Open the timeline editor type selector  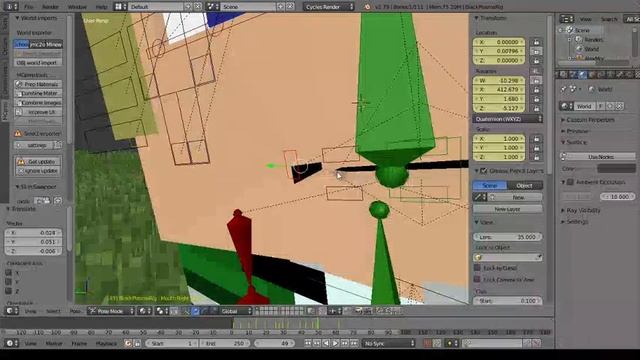pos(11,343)
